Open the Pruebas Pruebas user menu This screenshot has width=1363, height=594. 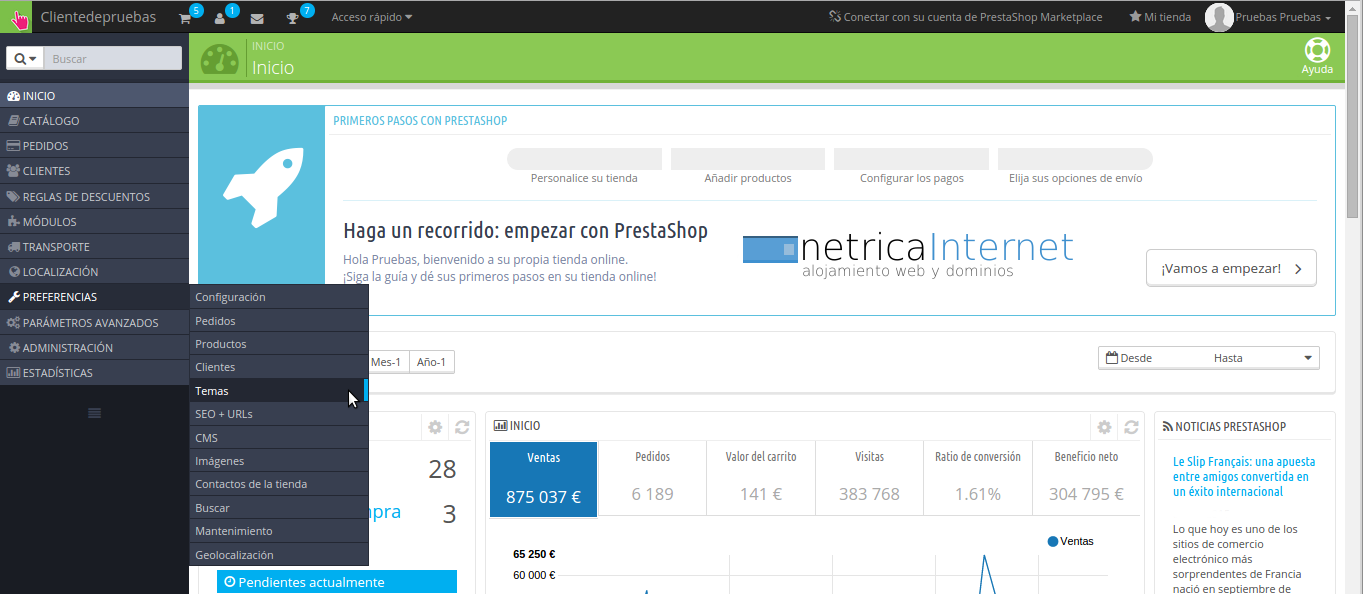[1283, 17]
